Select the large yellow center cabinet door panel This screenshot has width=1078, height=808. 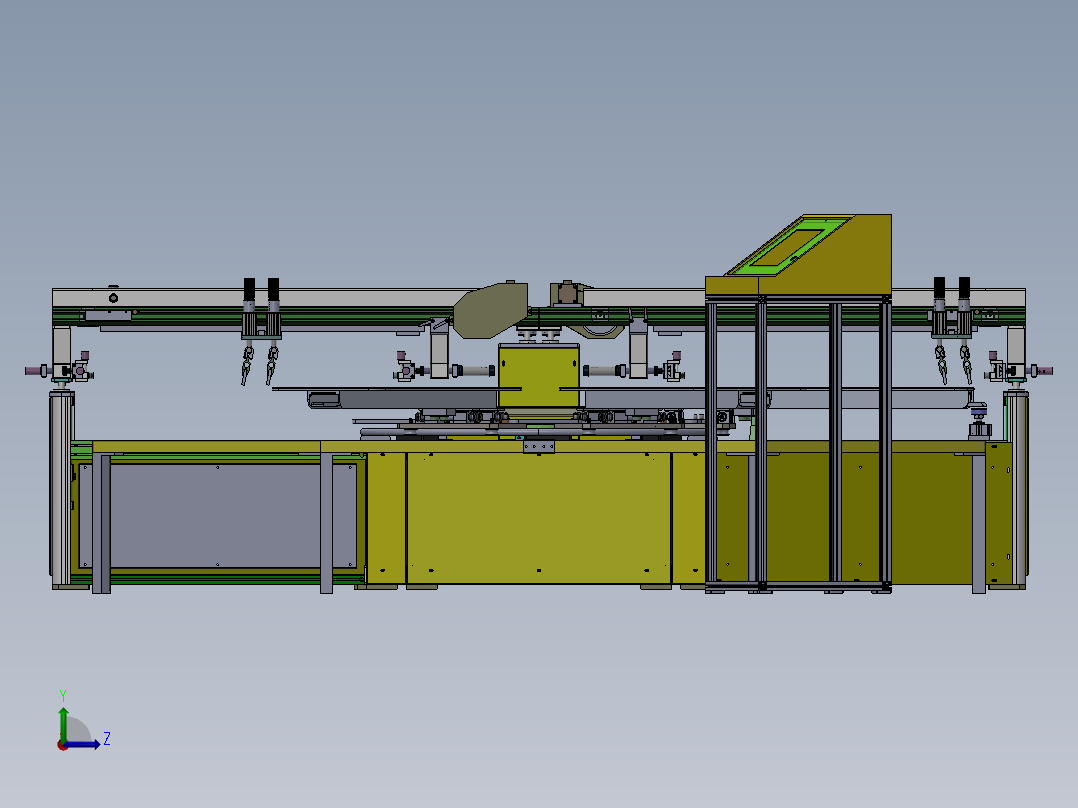[x=538, y=517]
